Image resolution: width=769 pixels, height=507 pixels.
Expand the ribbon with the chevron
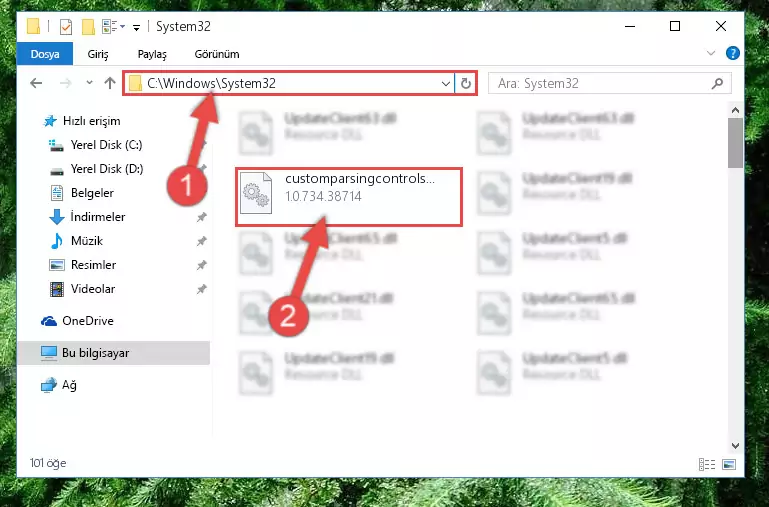pos(711,53)
